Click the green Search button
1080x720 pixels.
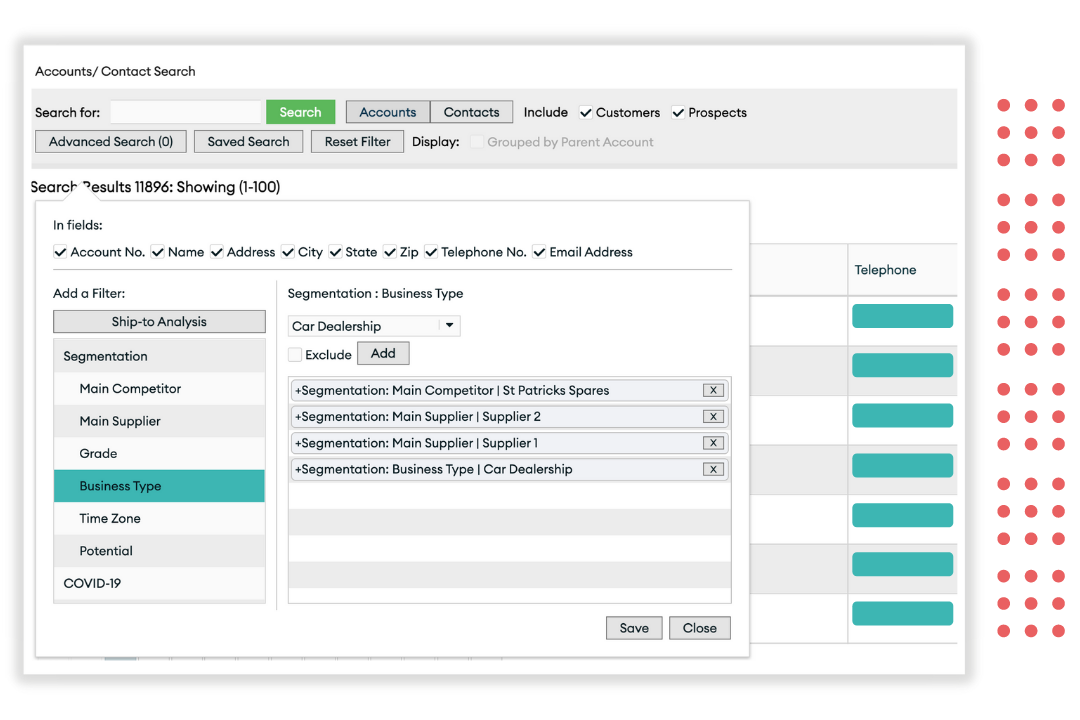300,112
